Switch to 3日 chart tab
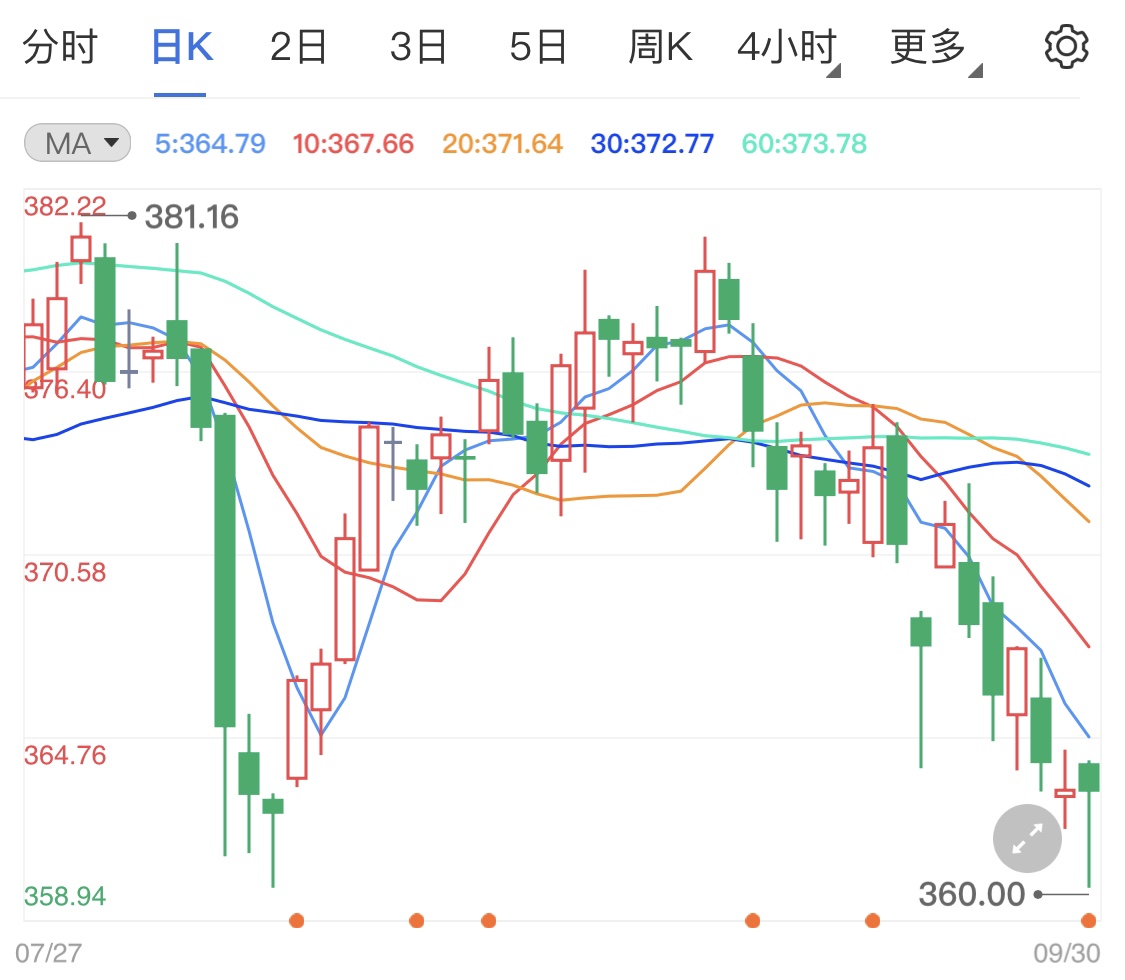Screen dimensions: 1125x980 click(418, 47)
